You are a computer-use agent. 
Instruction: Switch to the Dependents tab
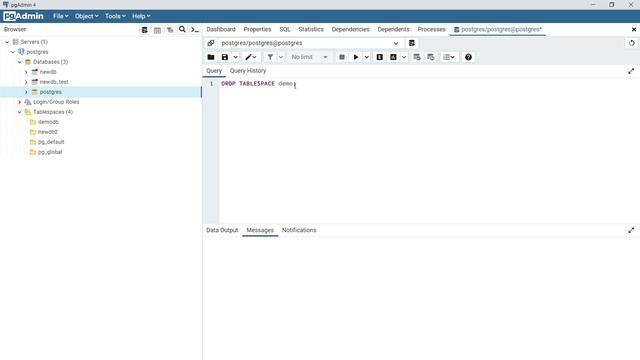[393, 29]
